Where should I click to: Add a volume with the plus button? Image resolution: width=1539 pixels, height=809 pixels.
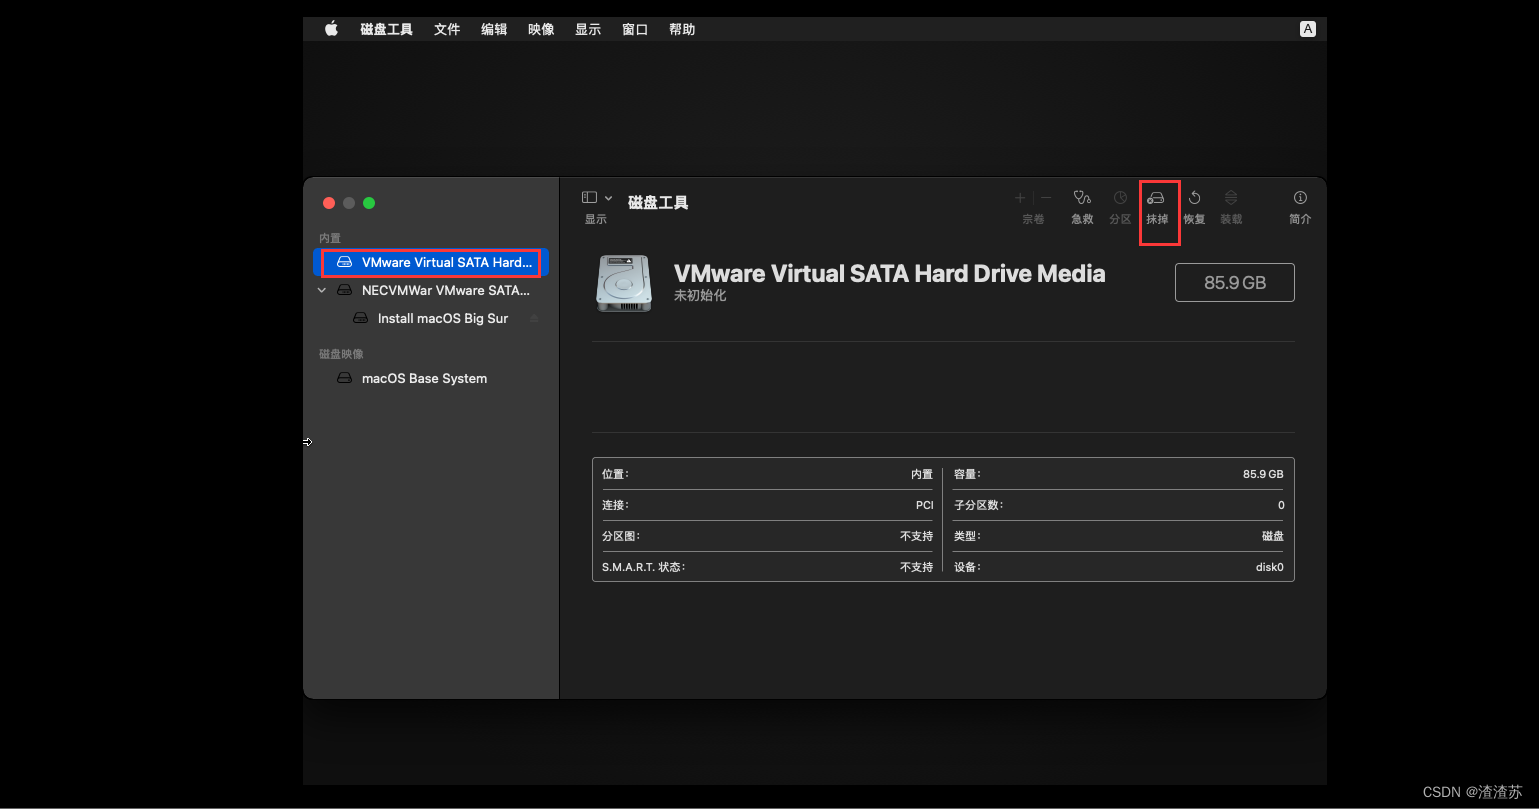click(x=1020, y=198)
